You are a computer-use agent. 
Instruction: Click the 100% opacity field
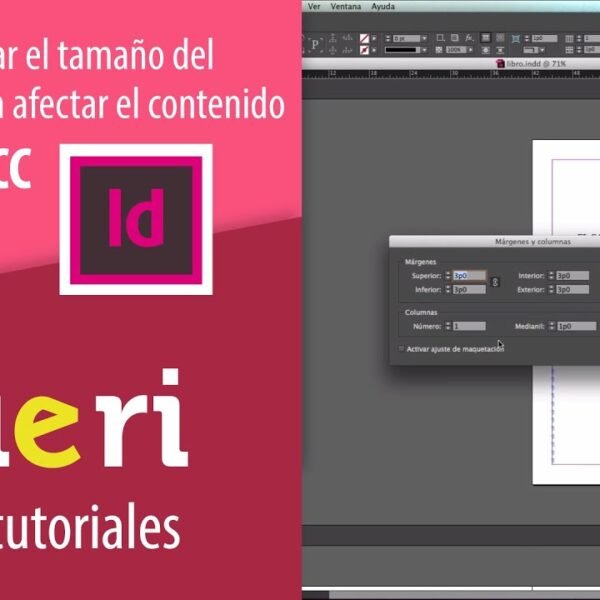point(456,50)
